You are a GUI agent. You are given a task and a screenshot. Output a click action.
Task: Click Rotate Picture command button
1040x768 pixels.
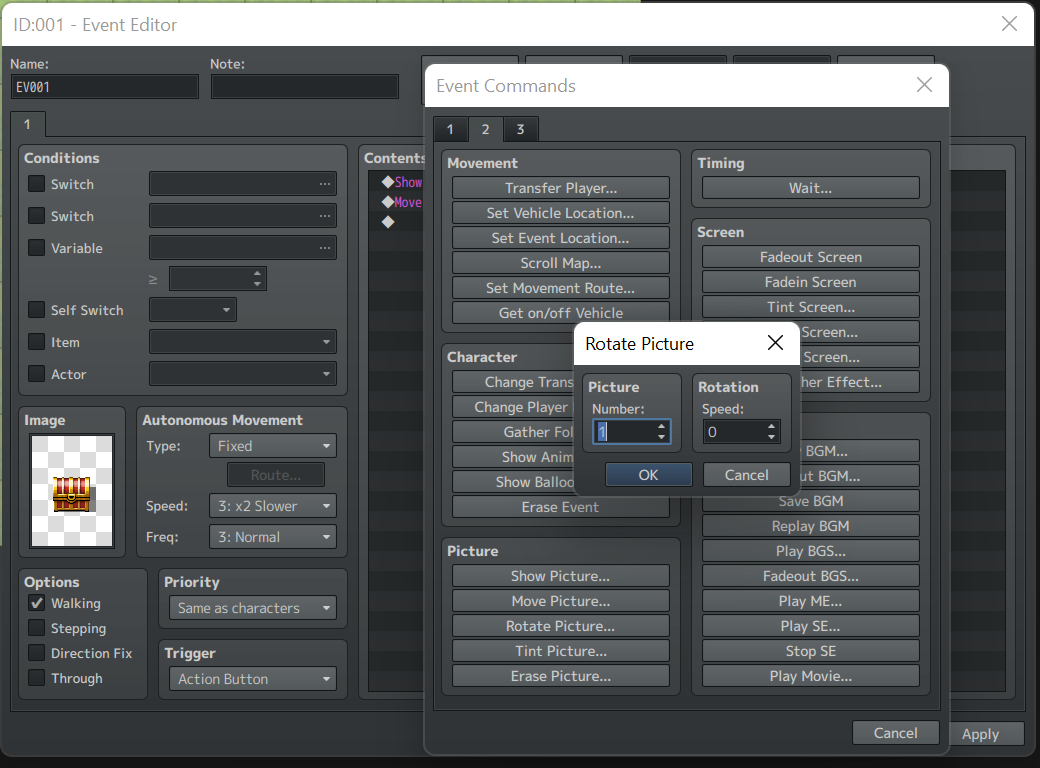click(560, 626)
